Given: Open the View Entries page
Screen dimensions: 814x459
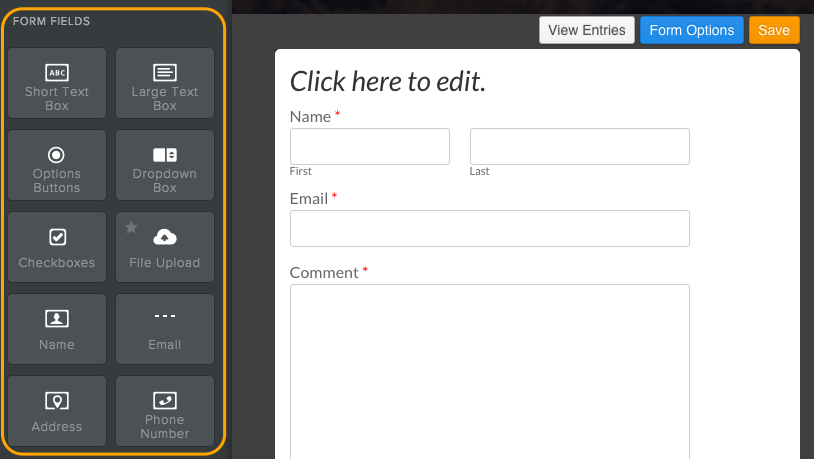Looking at the screenshot, I should click(x=587, y=30).
